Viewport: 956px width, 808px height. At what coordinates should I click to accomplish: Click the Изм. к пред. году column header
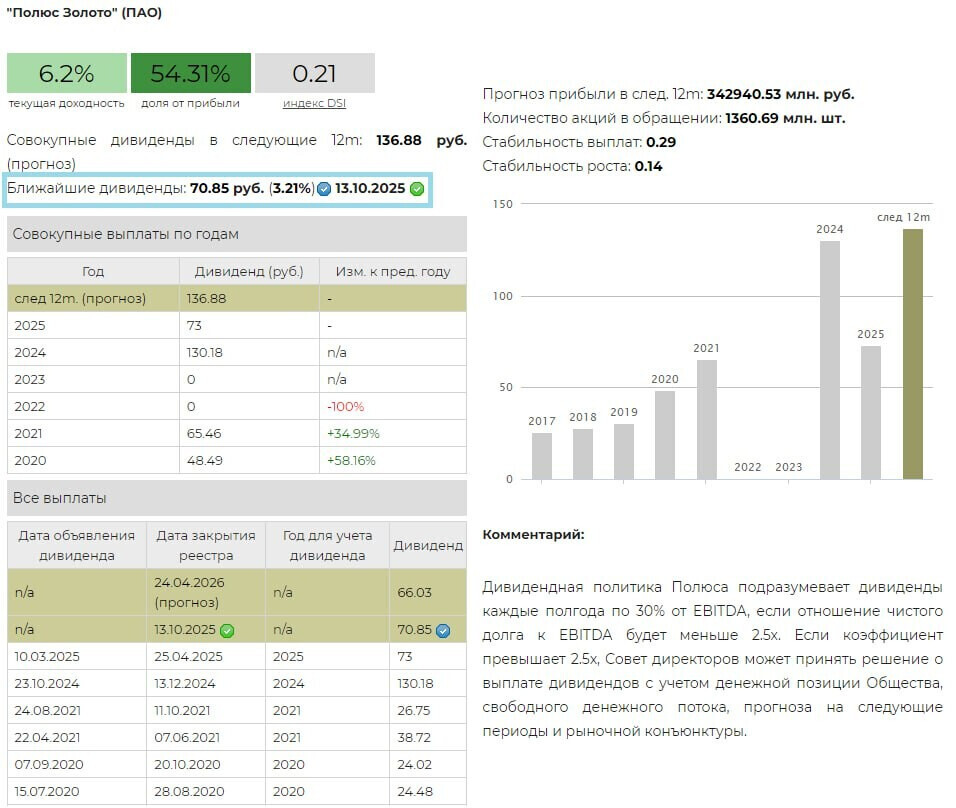tap(392, 271)
